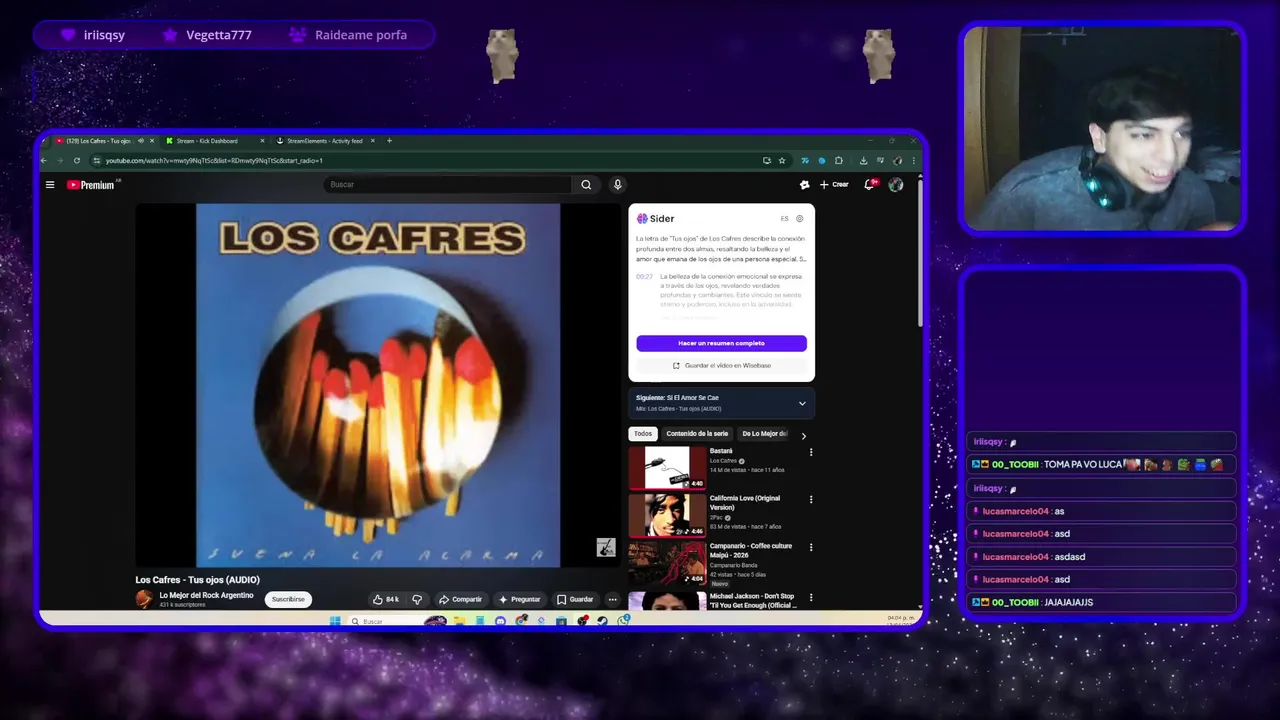1280x720 pixels.
Task: Open more options for Bastará video
Action: (811, 452)
